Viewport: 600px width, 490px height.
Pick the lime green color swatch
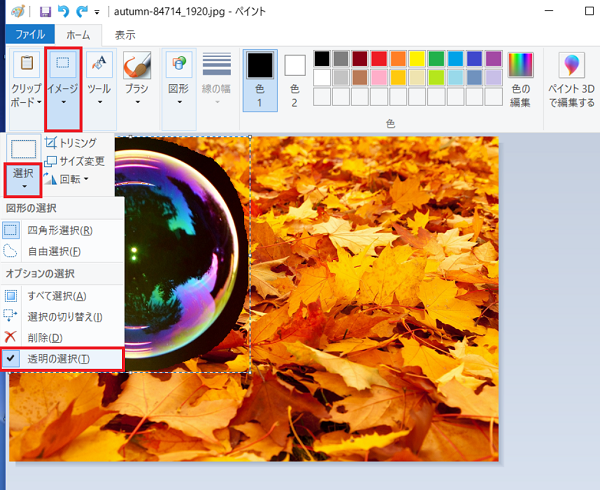[x=436, y=78]
